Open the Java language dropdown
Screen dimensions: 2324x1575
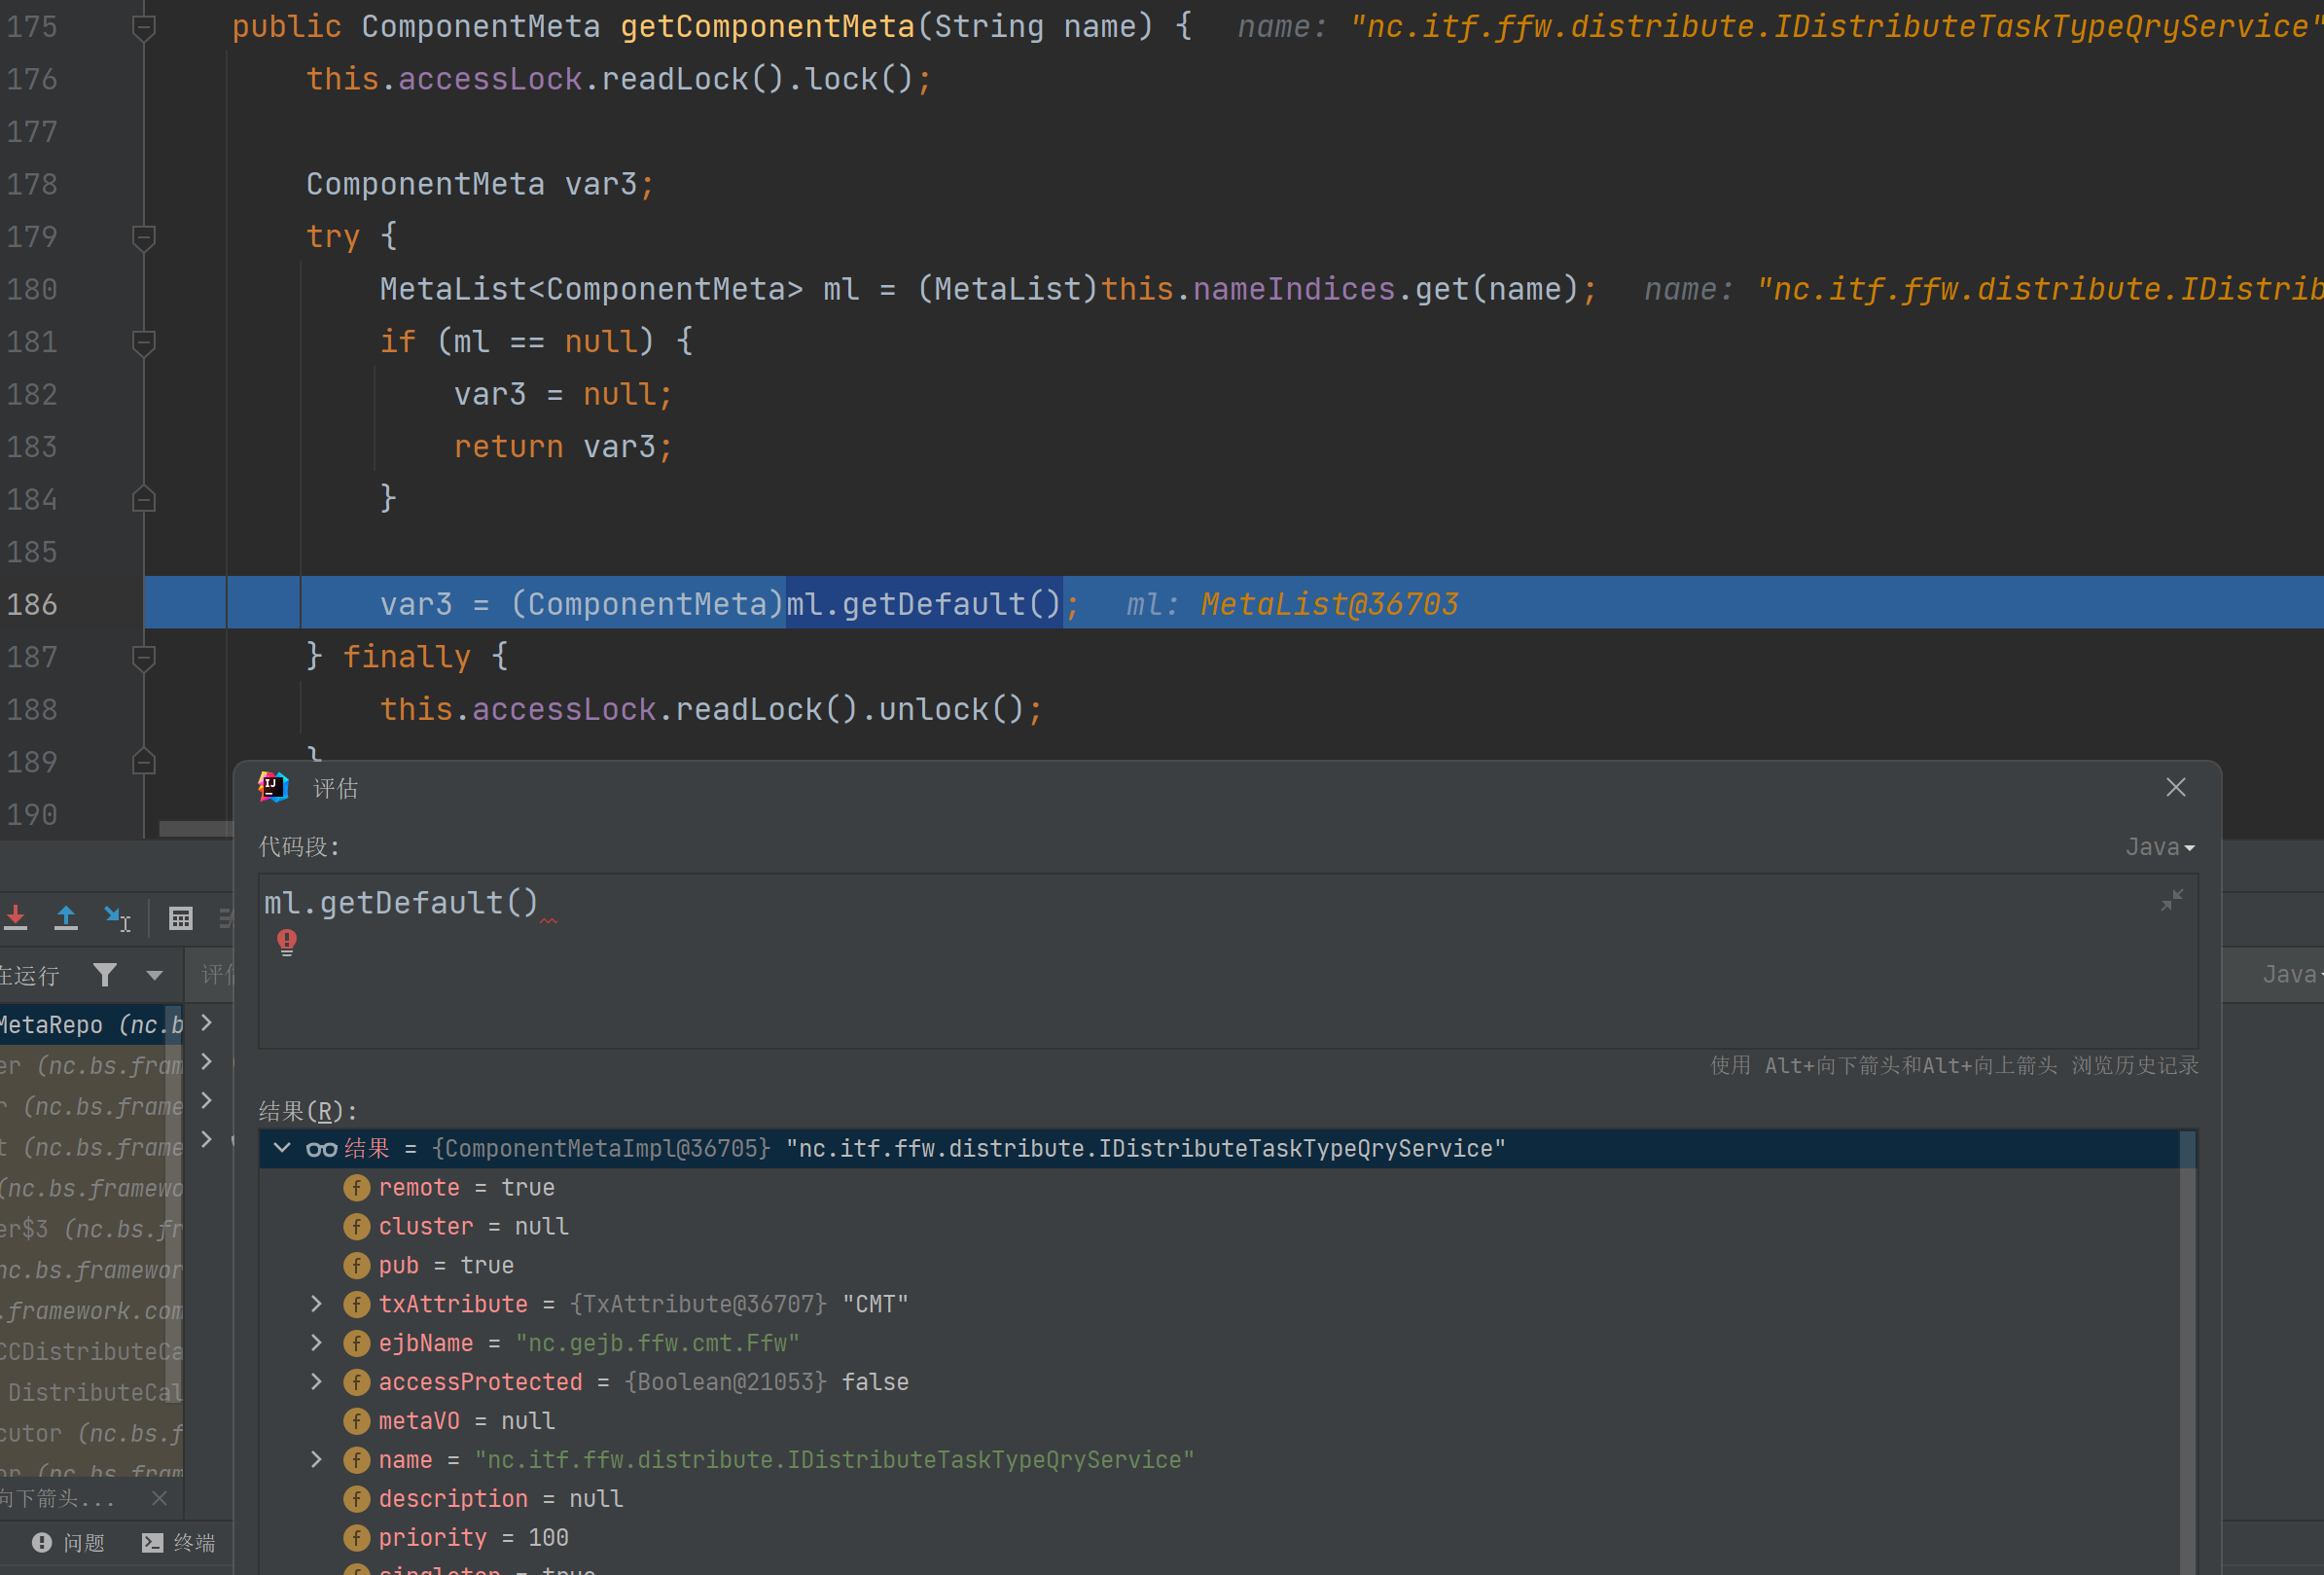pyautogui.click(x=2159, y=847)
